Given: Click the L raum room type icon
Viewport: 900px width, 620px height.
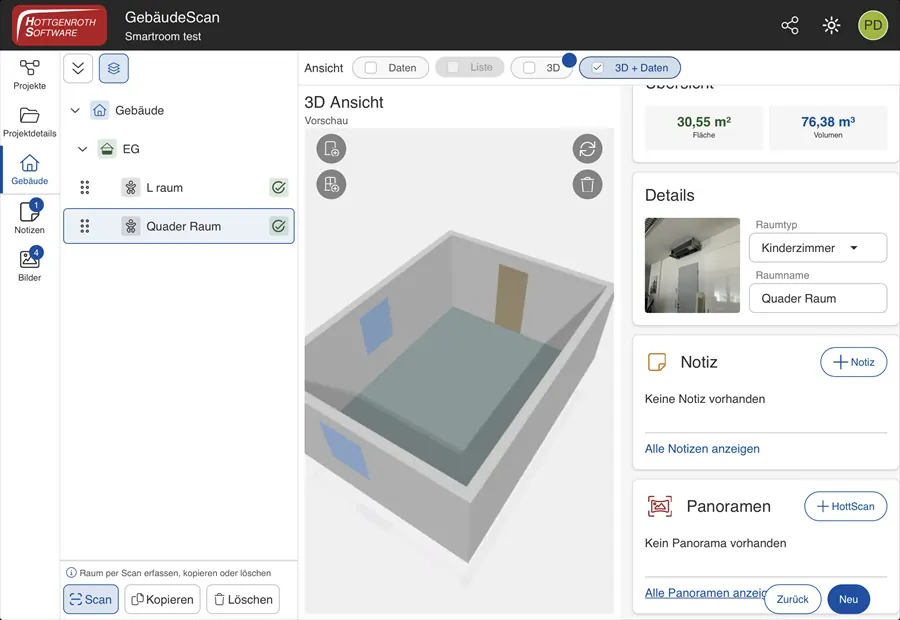Looking at the screenshot, I should 131,188.
